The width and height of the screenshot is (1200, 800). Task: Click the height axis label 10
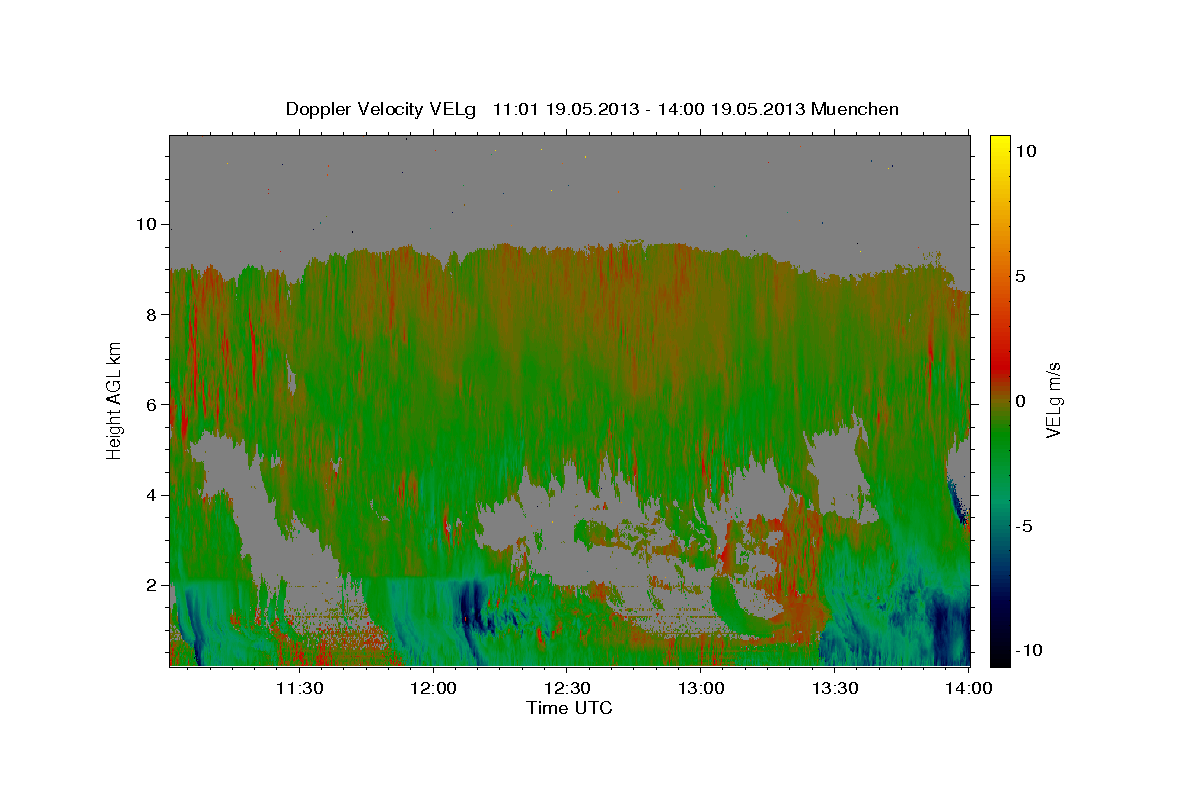[x=149, y=224]
